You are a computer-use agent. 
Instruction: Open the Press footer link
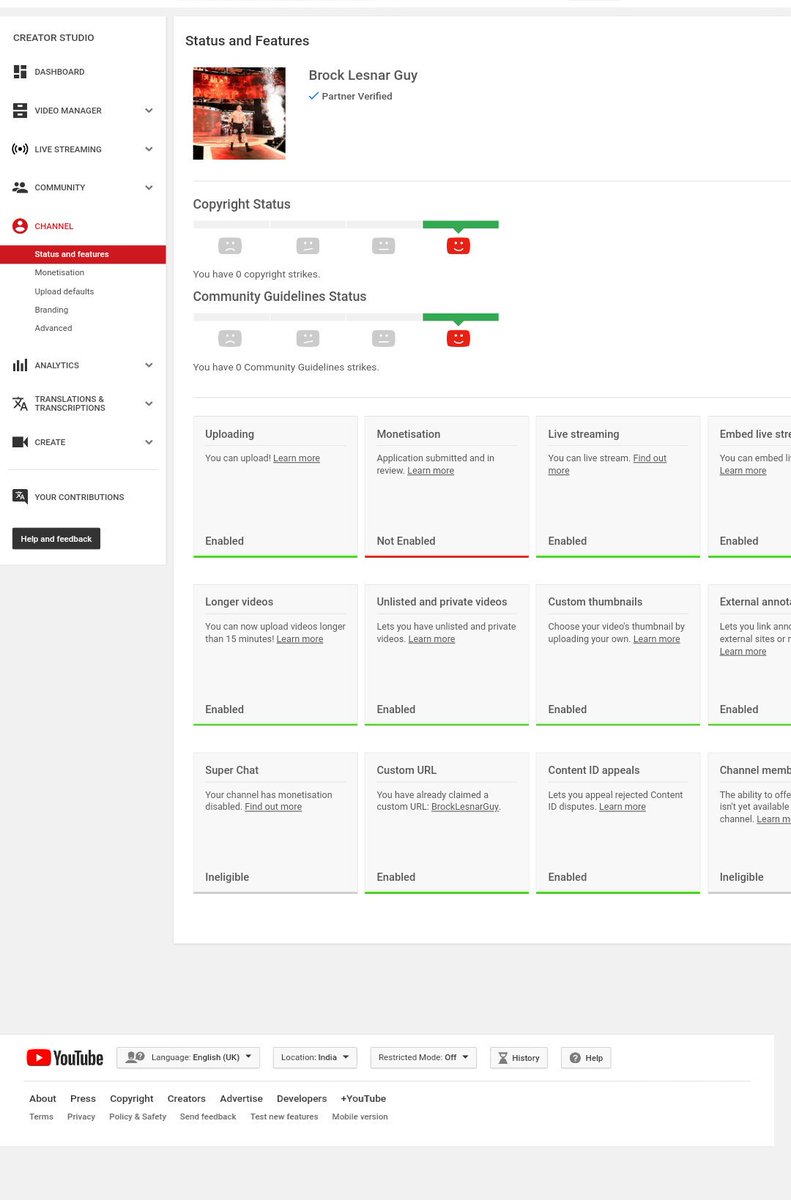coord(83,1098)
